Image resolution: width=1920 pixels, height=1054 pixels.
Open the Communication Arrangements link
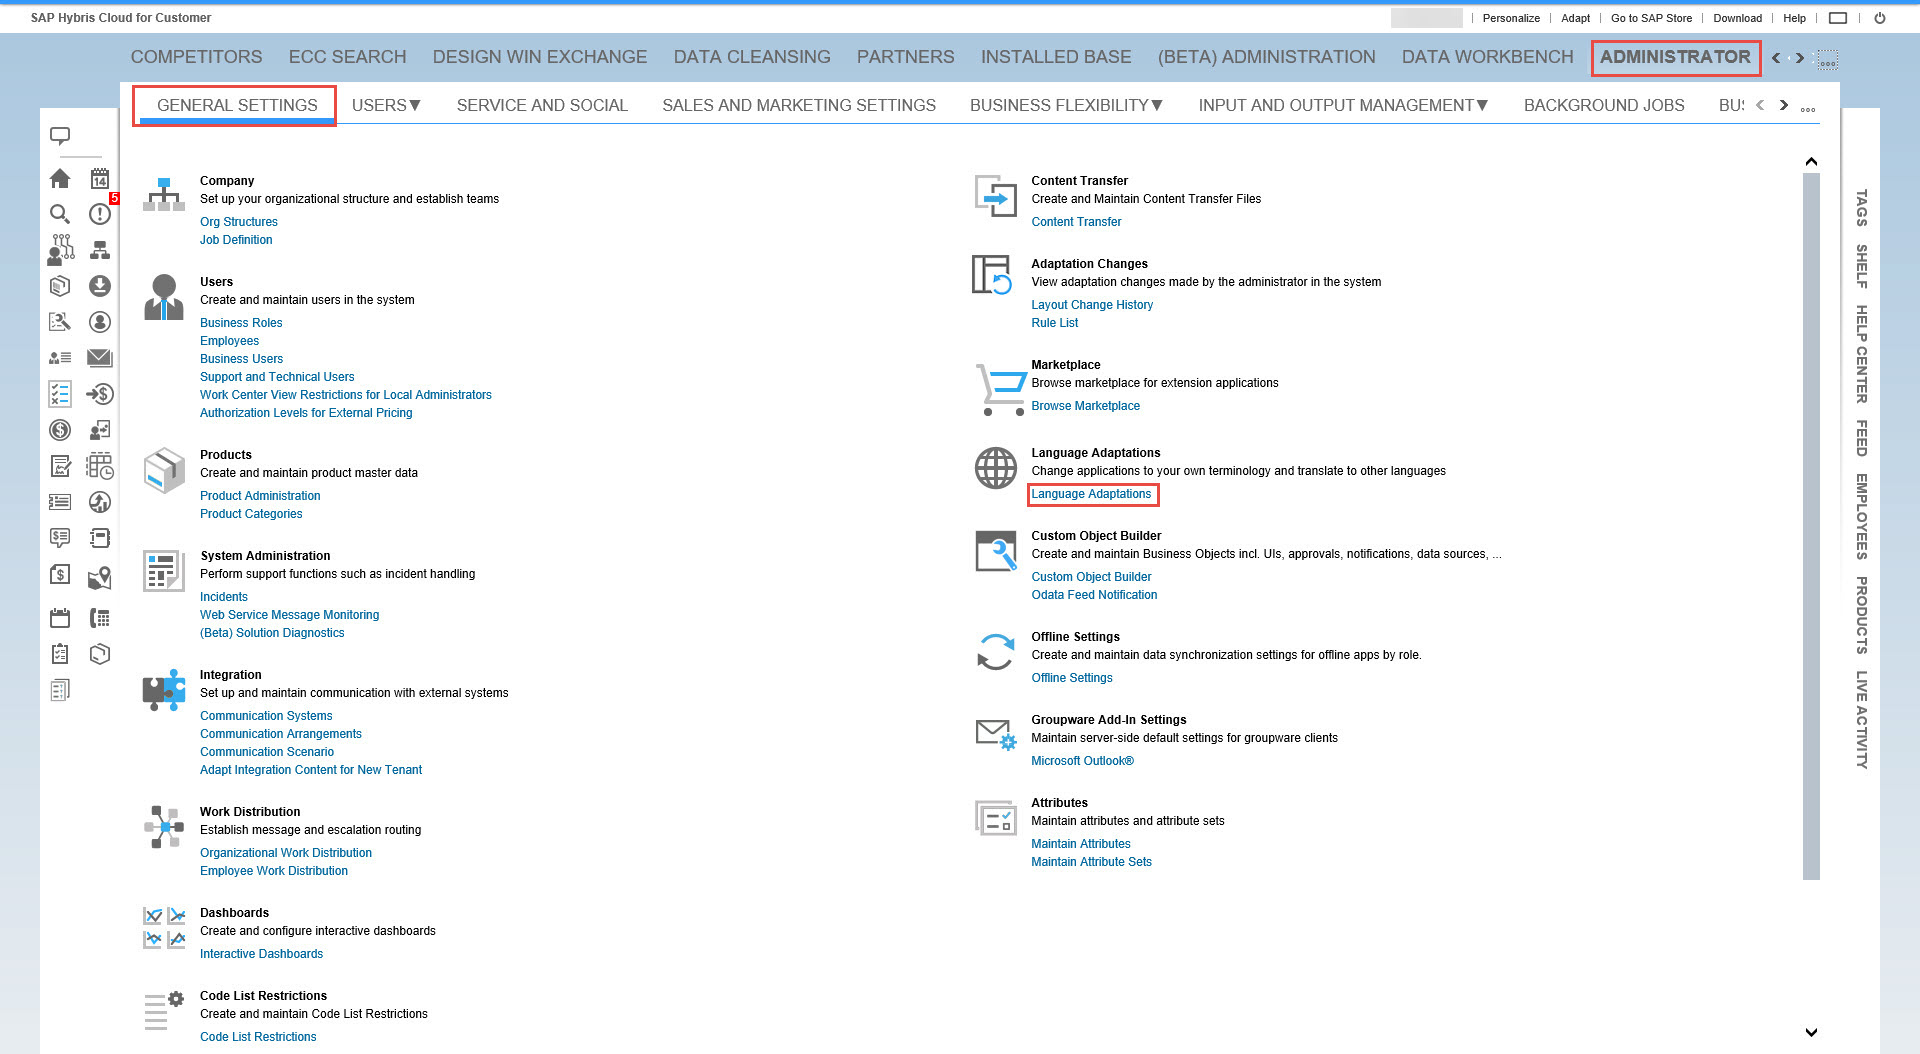coord(281,734)
